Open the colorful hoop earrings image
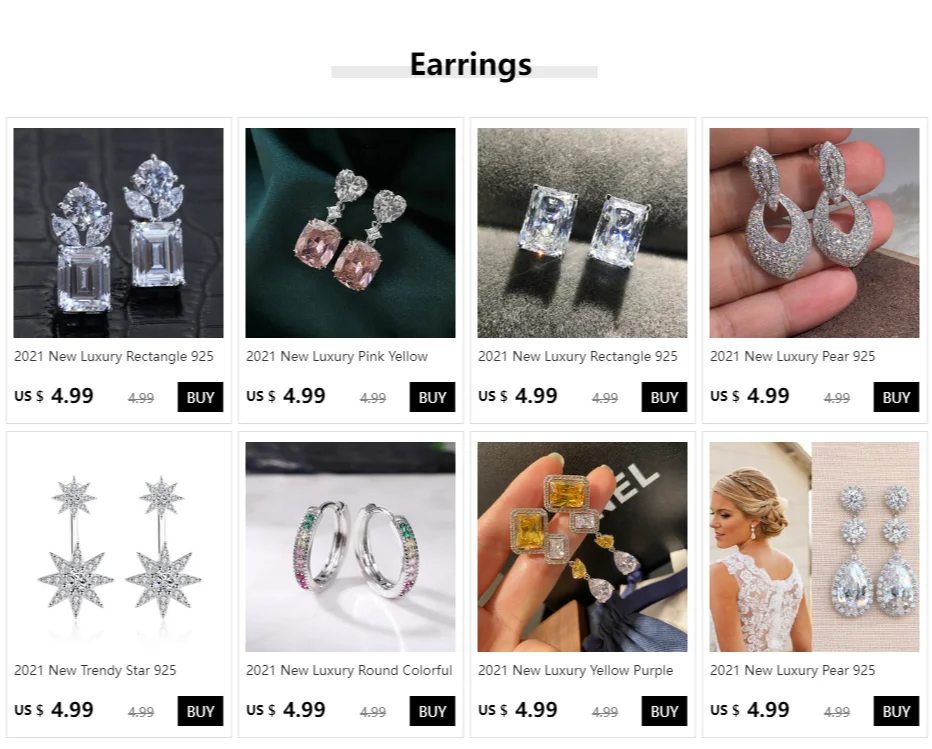 pos(350,547)
